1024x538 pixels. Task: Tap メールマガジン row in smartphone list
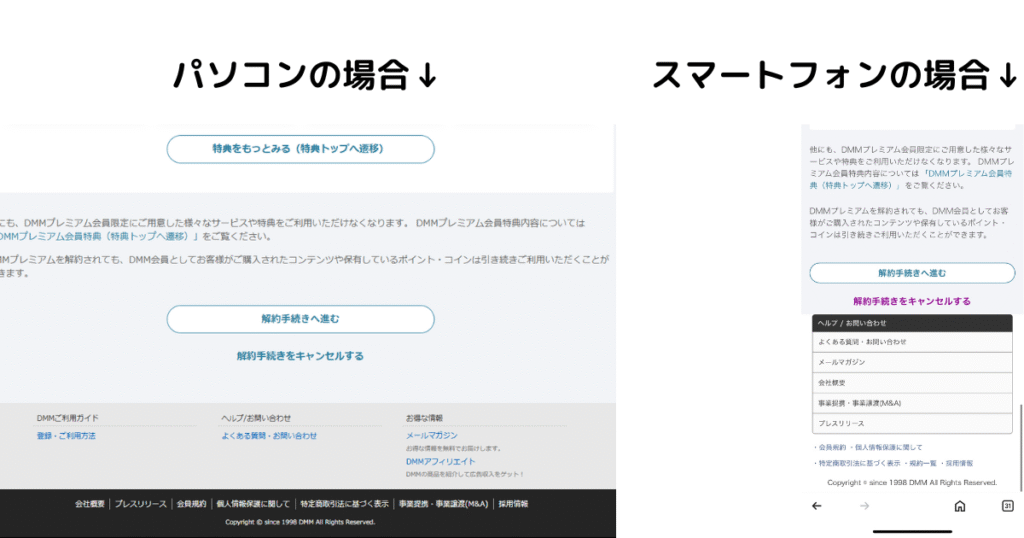click(x=912, y=362)
